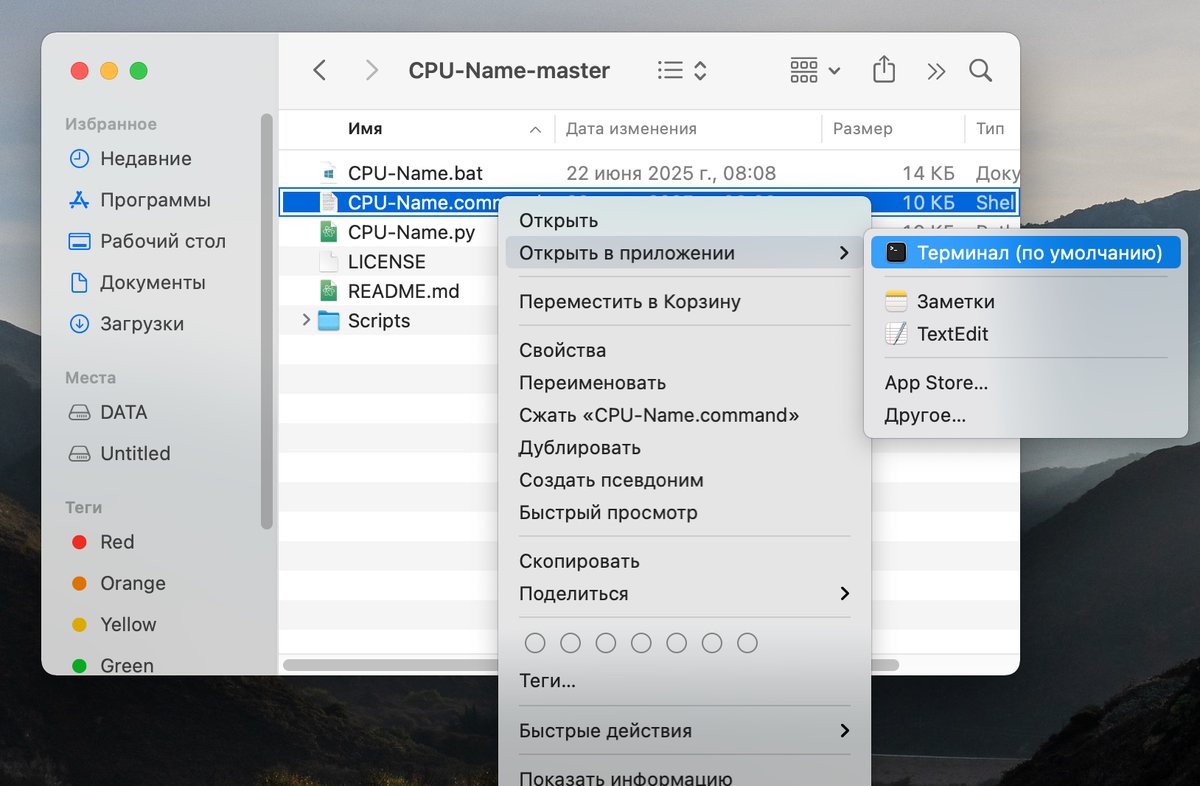The height and width of the screenshot is (786, 1200).
Task: Click Переместить в Корзину menu item
Action: pyautogui.click(x=629, y=302)
